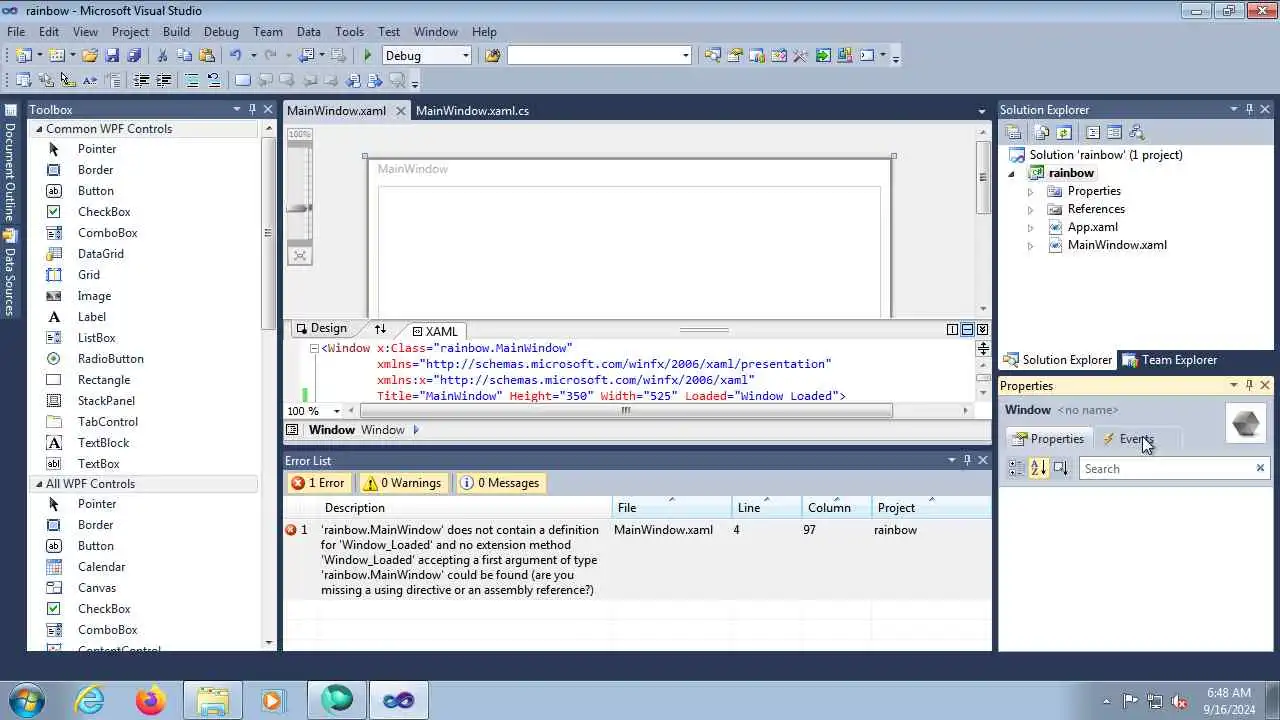The height and width of the screenshot is (720, 1280).
Task: Switch to the MainWindow.xaml.cs tab
Action: (x=472, y=111)
